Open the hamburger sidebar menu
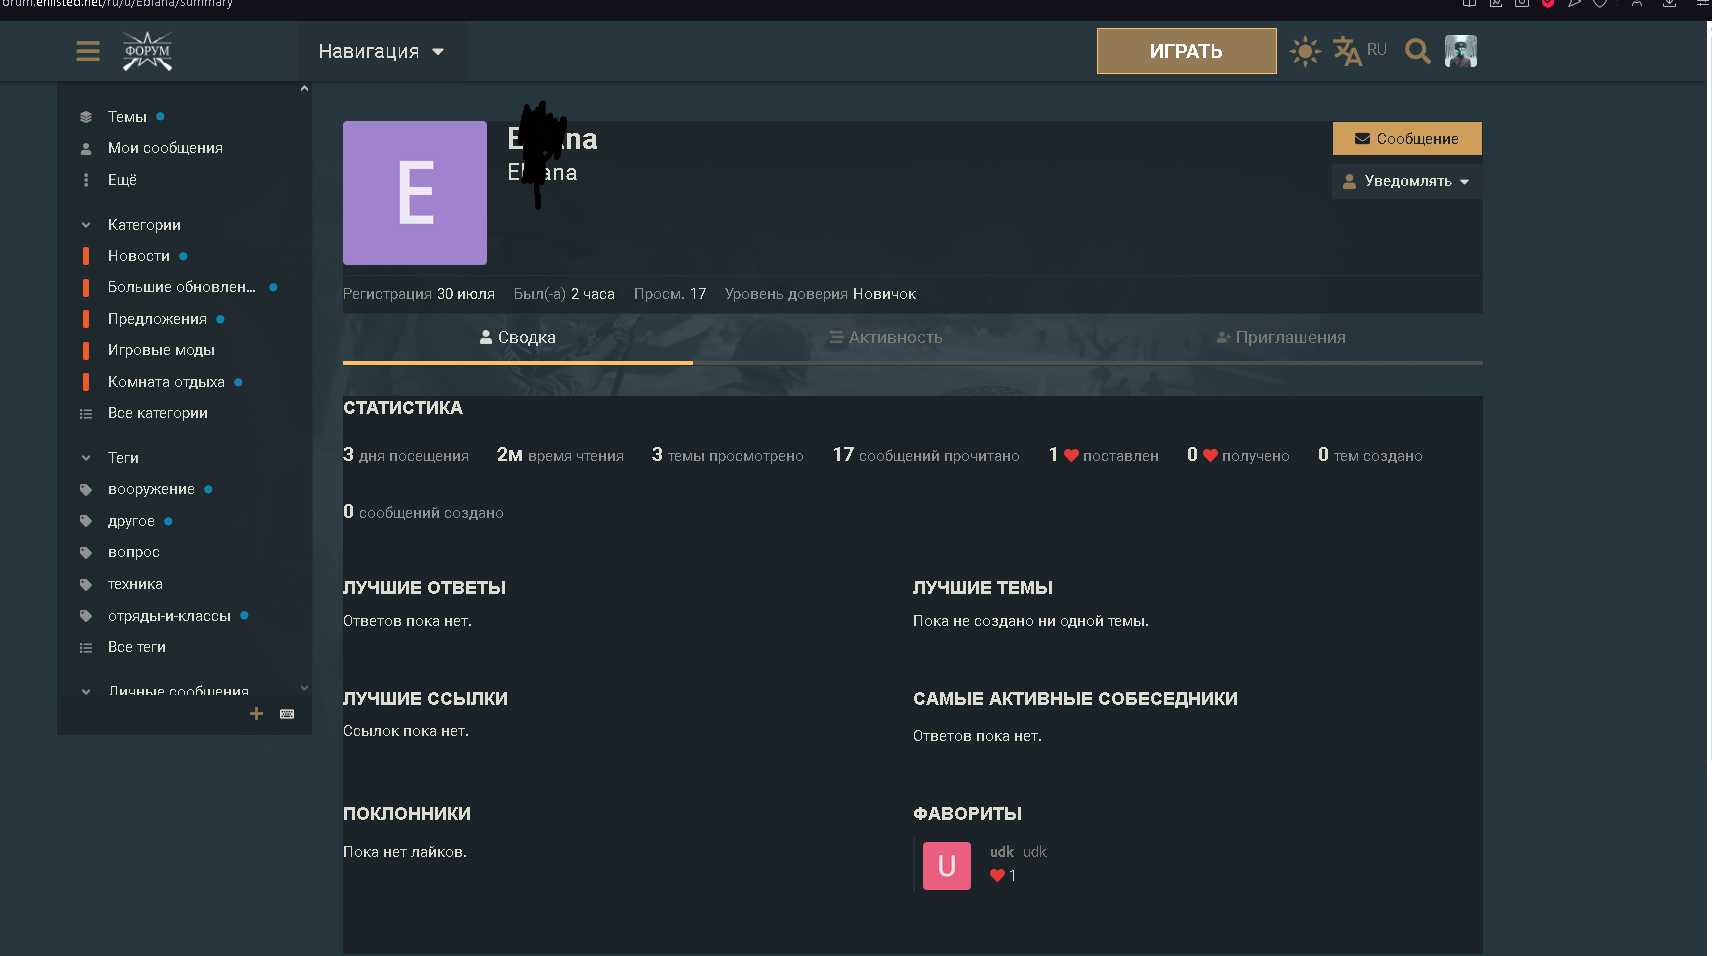The height and width of the screenshot is (956, 1712). (x=88, y=51)
